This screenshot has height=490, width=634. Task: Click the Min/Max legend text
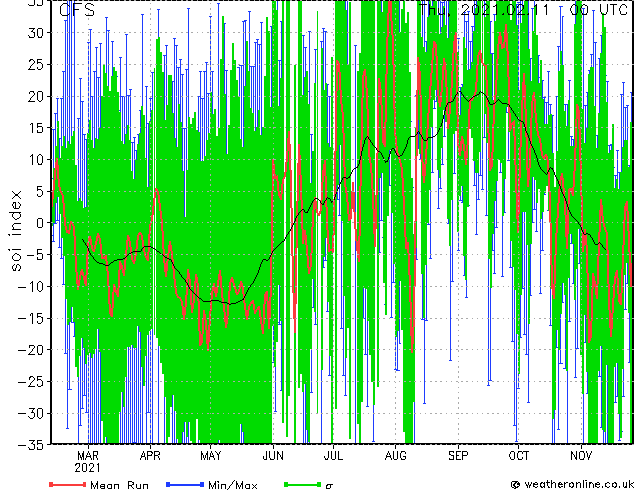(233, 485)
